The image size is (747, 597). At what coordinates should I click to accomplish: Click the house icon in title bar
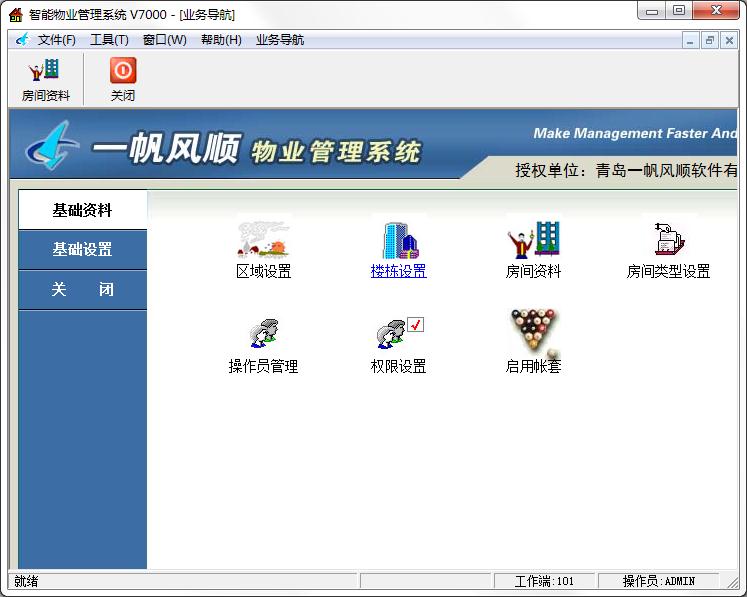(x=16, y=14)
